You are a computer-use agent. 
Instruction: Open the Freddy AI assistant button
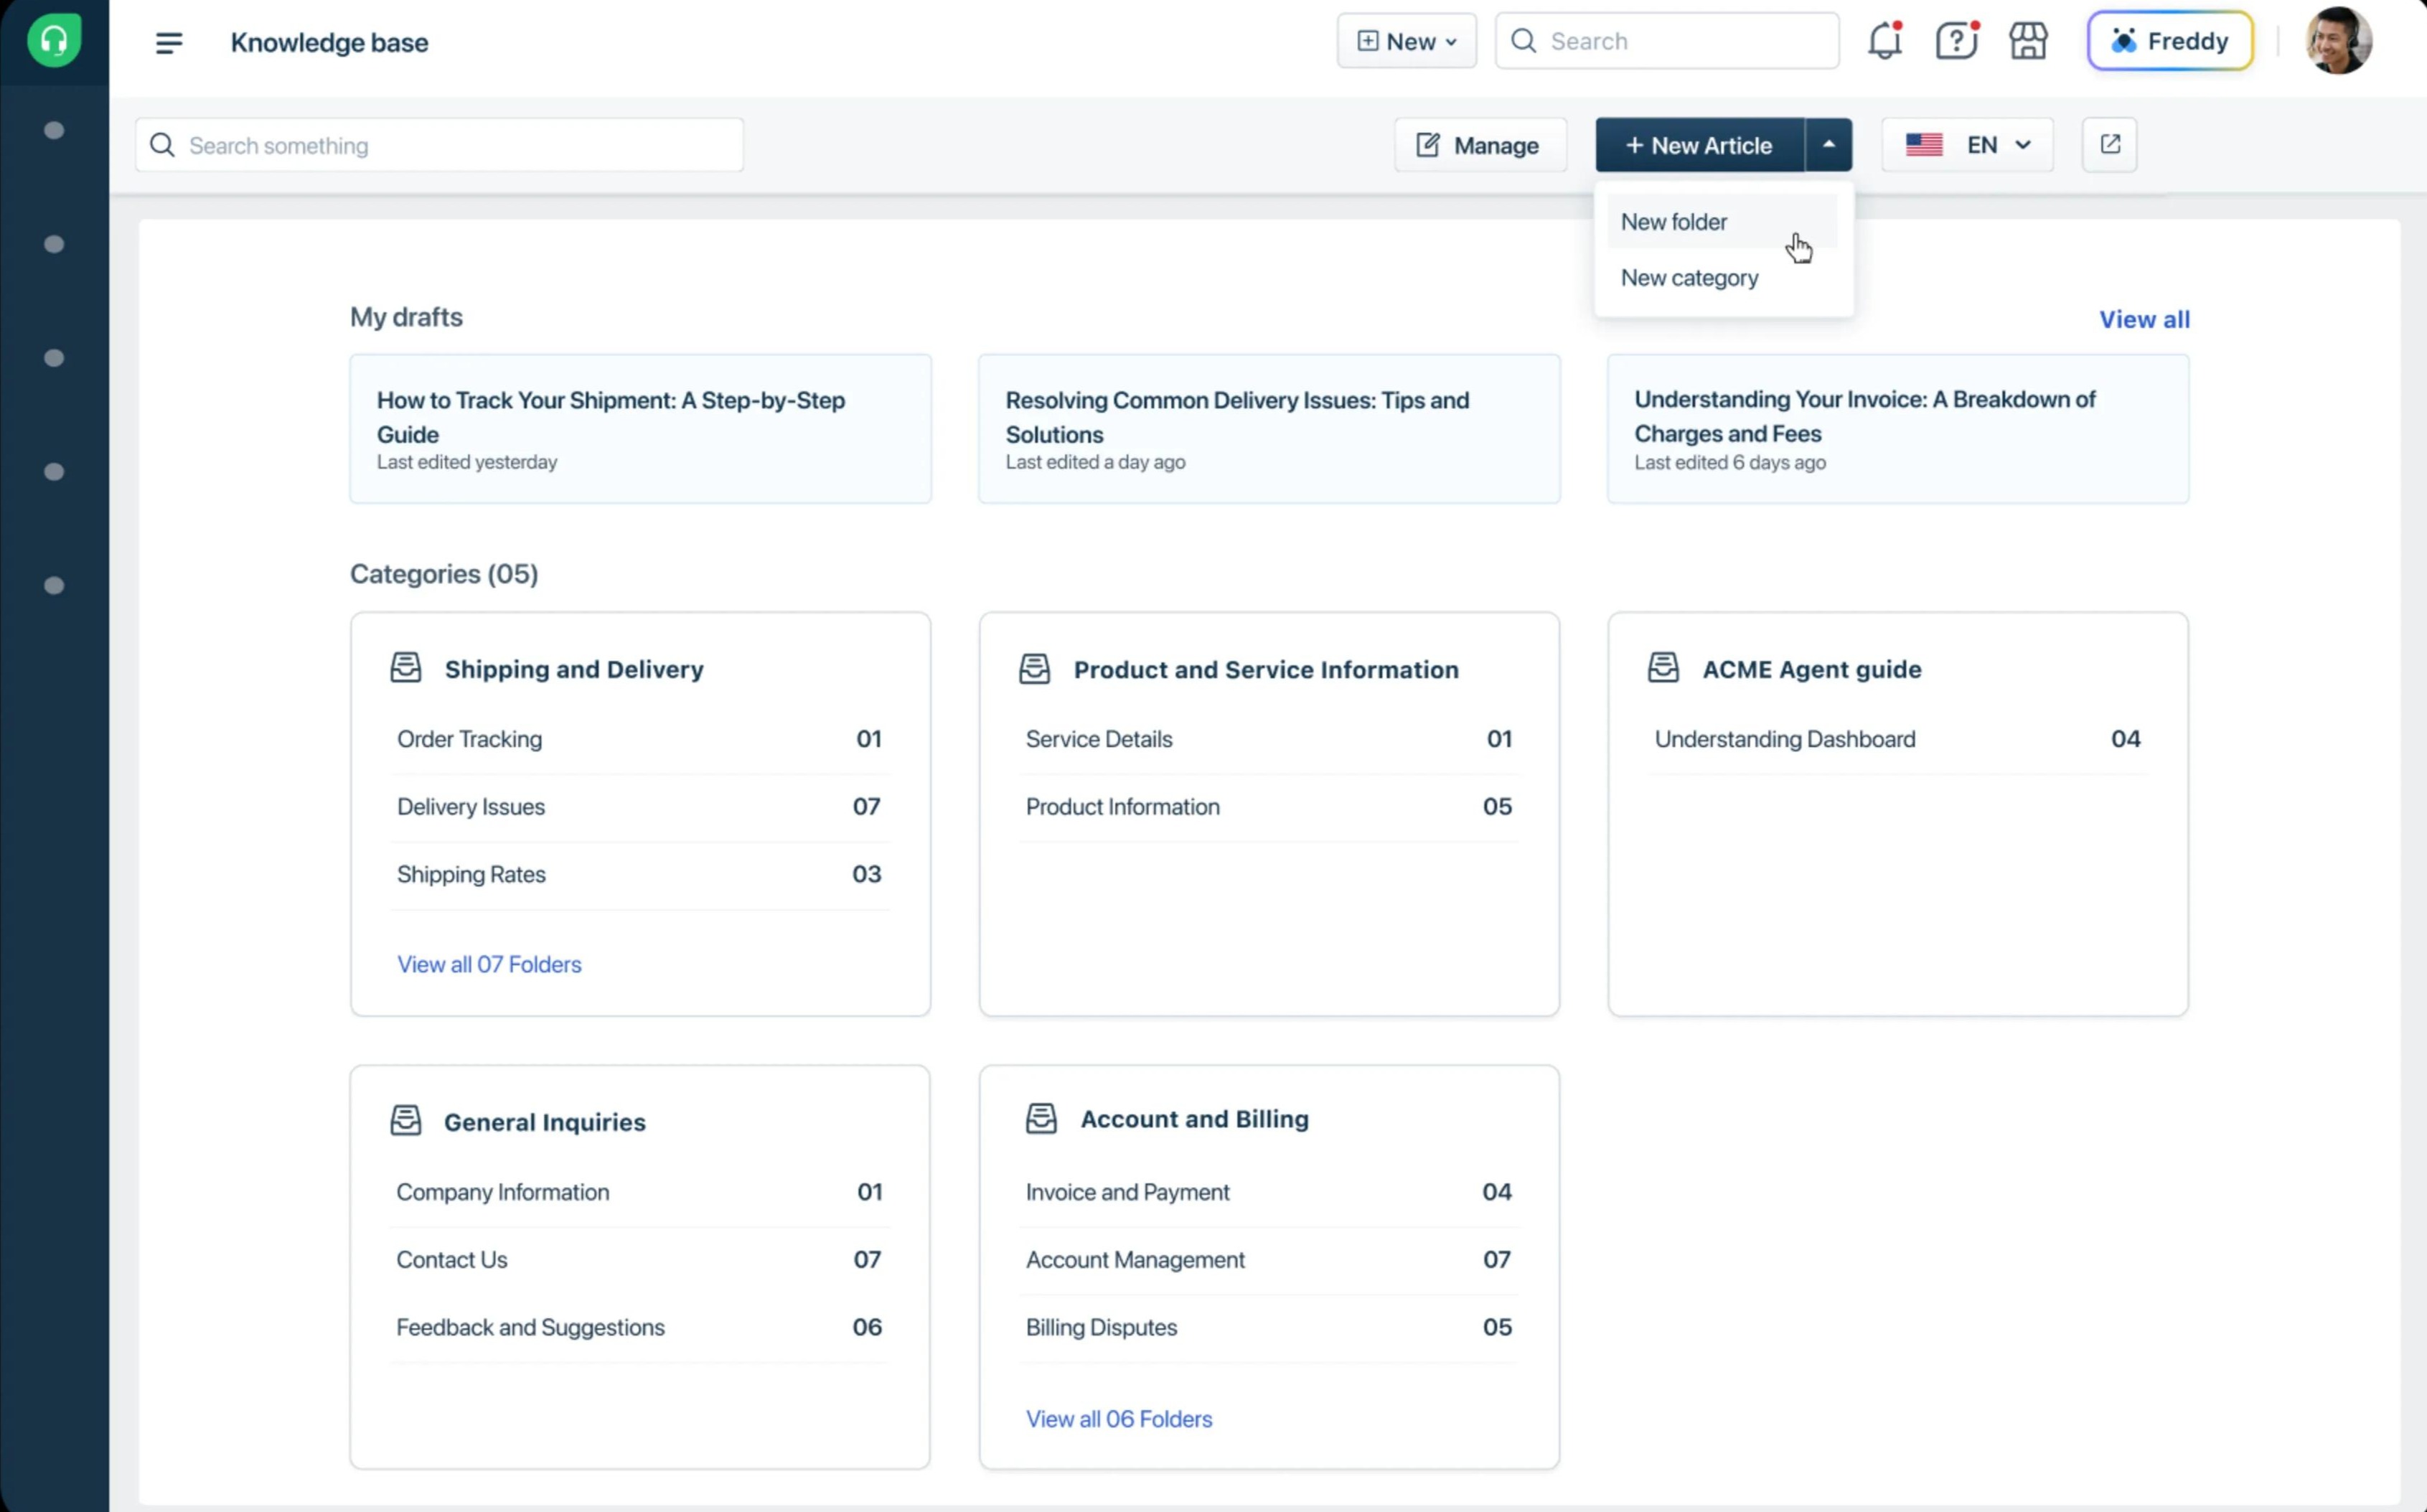click(x=2170, y=41)
